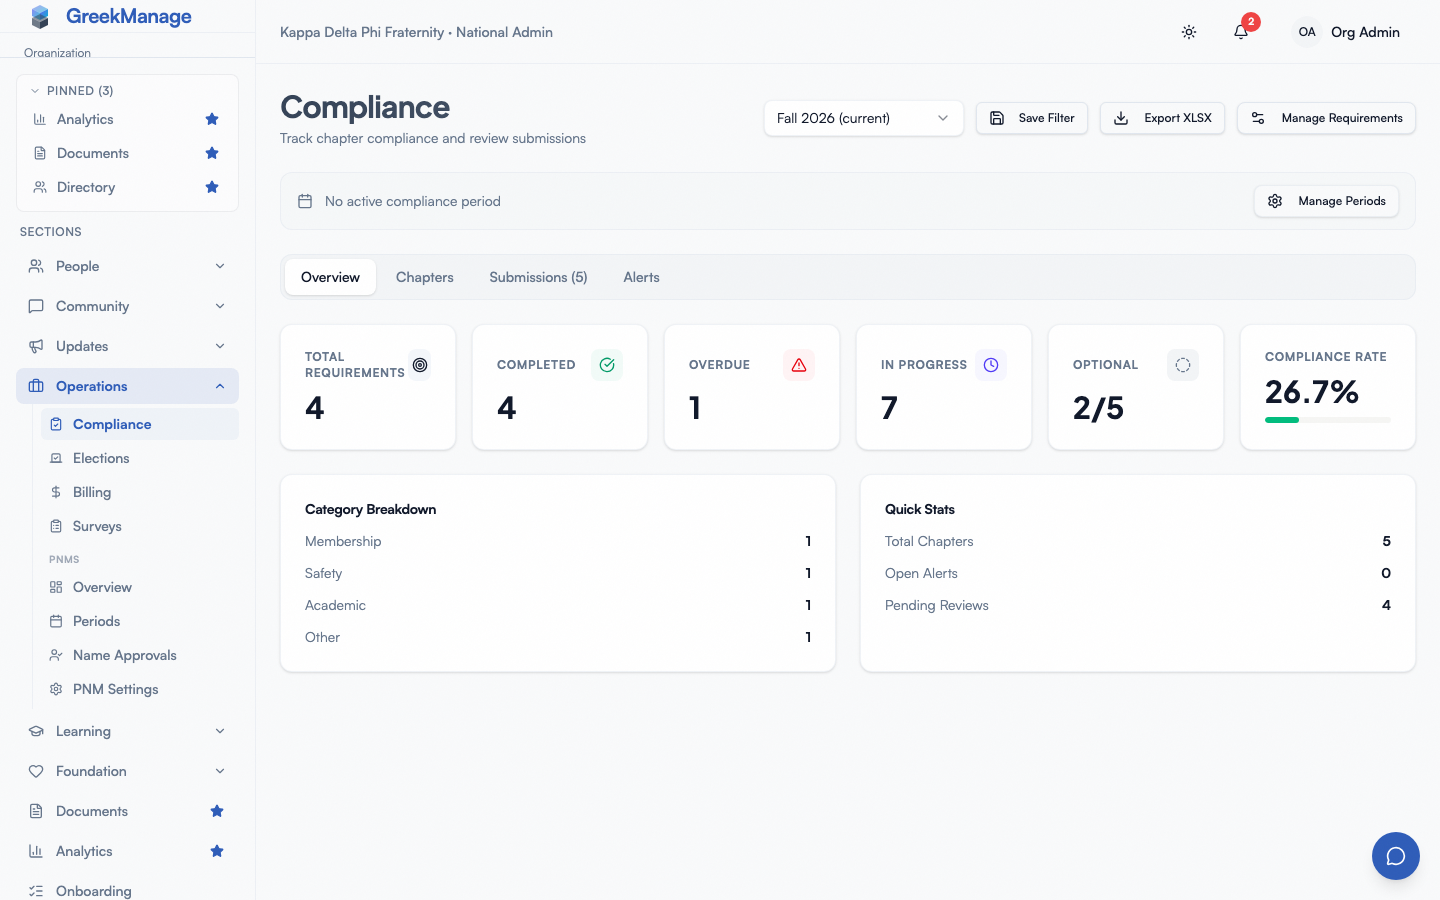
Task: Switch to the Chapters tab
Action: tap(425, 277)
